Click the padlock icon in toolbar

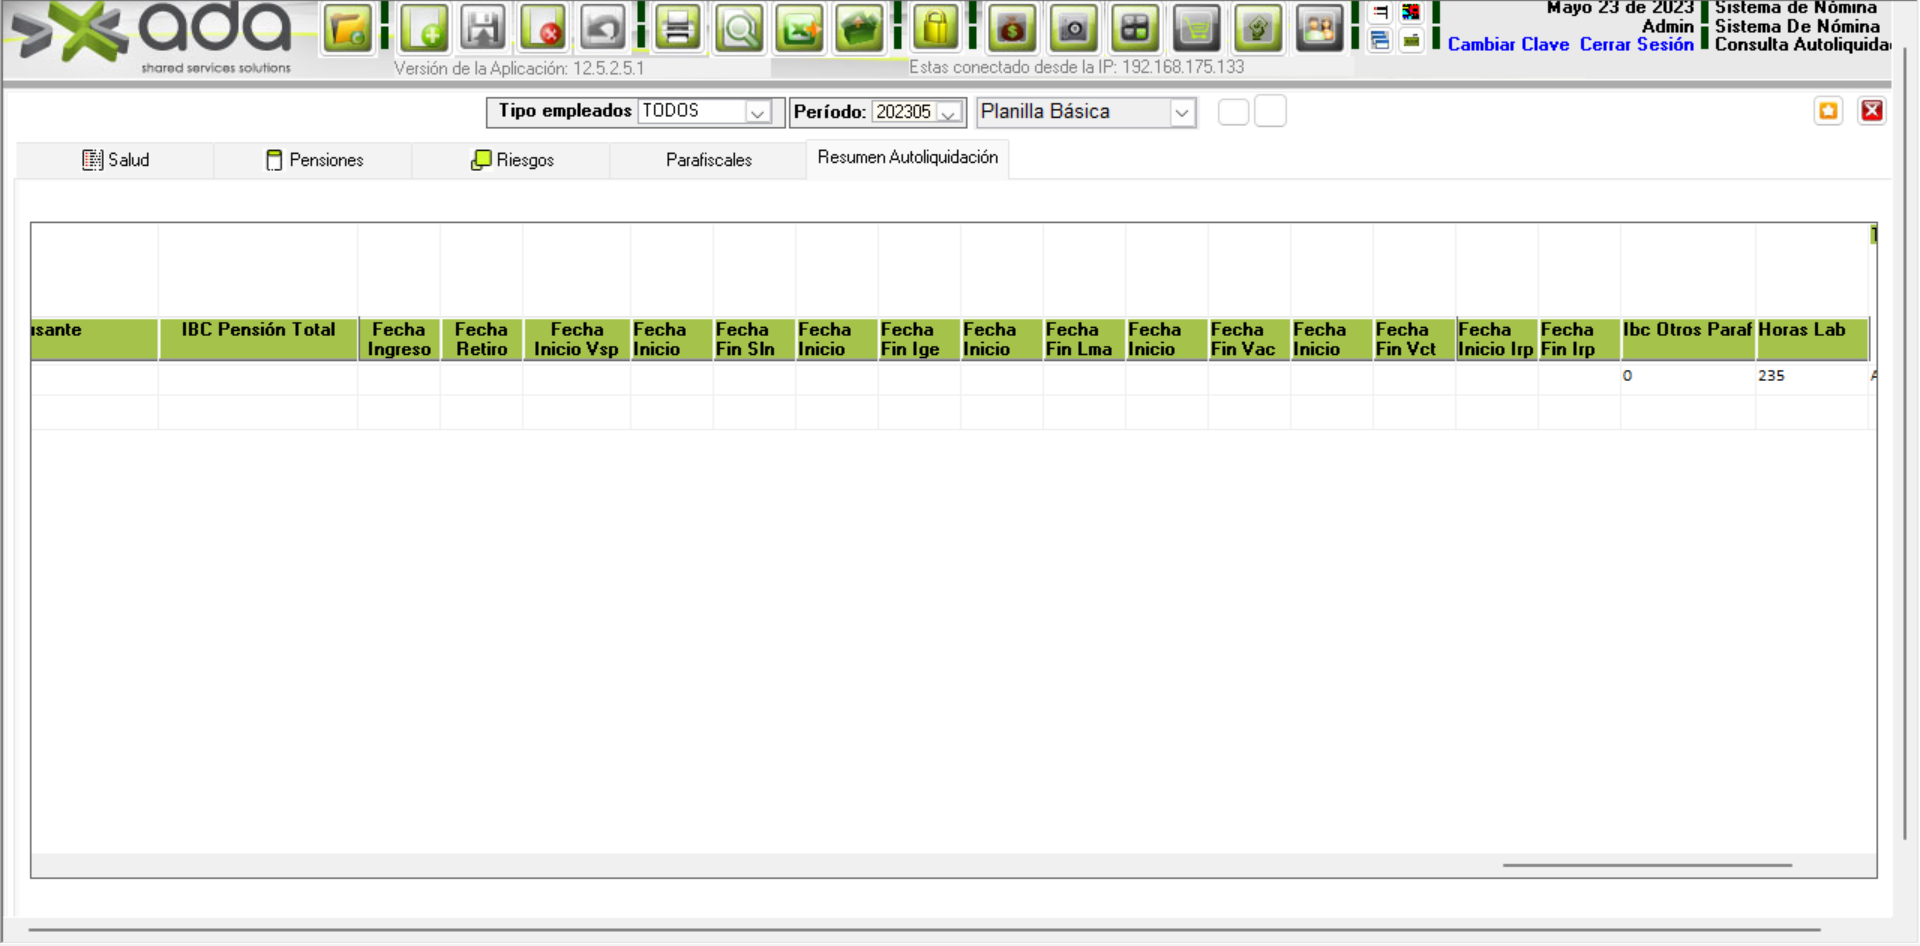click(x=936, y=28)
